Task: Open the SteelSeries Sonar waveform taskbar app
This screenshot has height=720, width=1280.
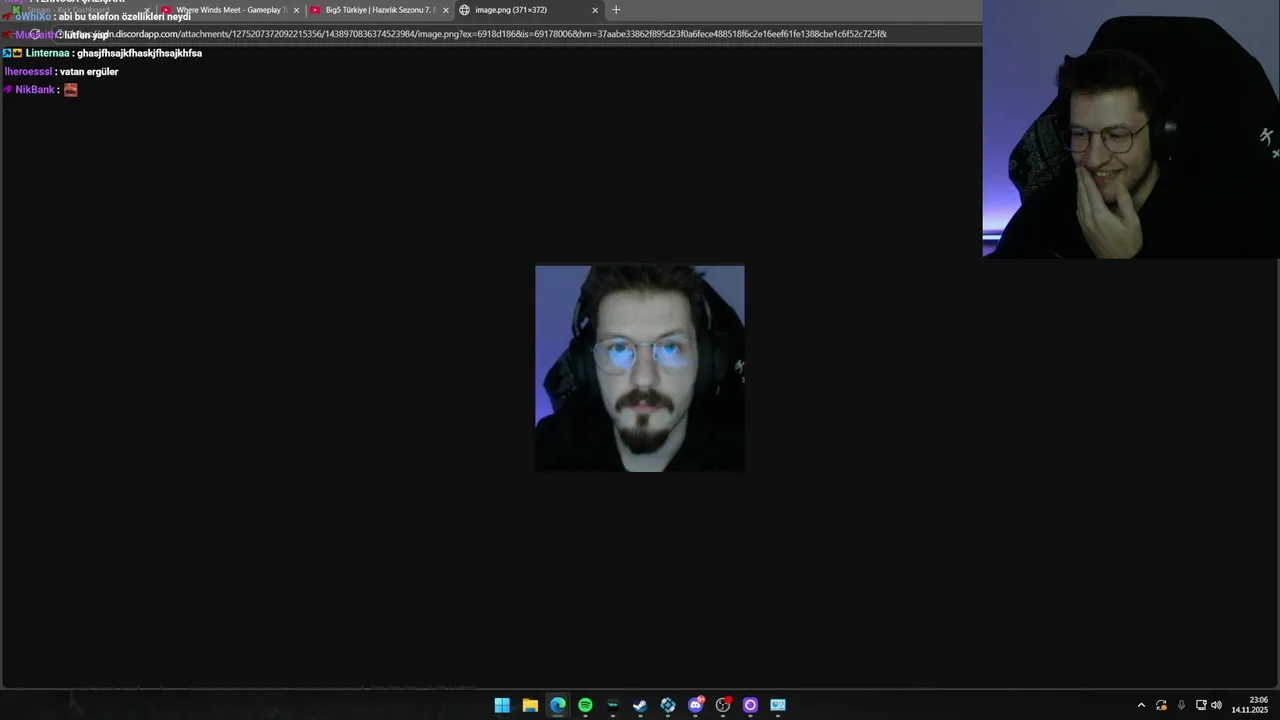Action: 613,705
